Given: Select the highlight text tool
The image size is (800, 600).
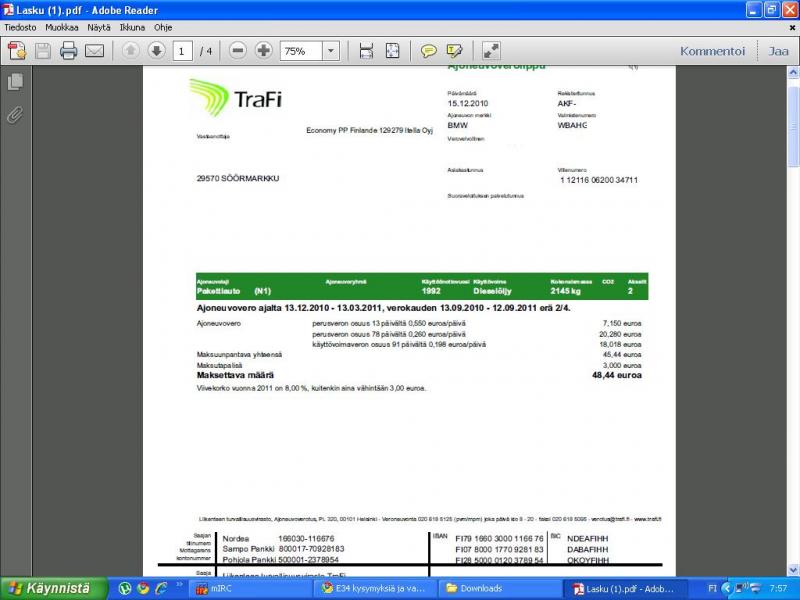Looking at the screenshot, I should (x=455, y=51).
